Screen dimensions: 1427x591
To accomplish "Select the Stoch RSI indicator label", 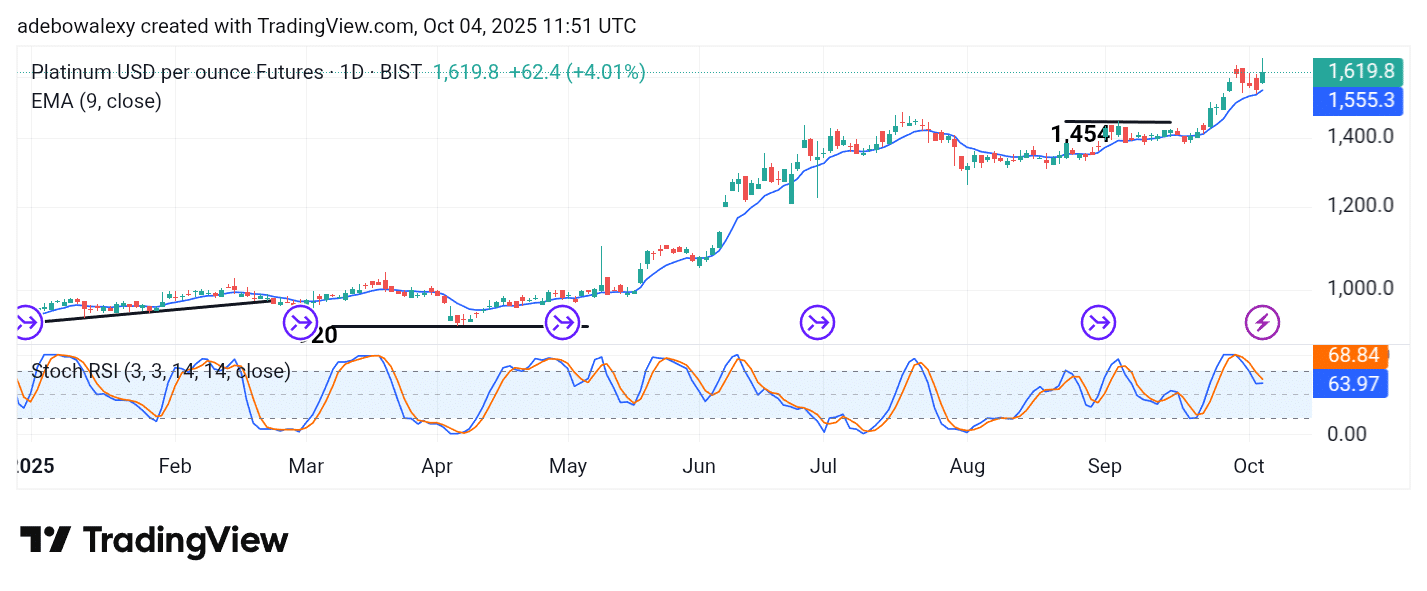I will click(160, 372).
